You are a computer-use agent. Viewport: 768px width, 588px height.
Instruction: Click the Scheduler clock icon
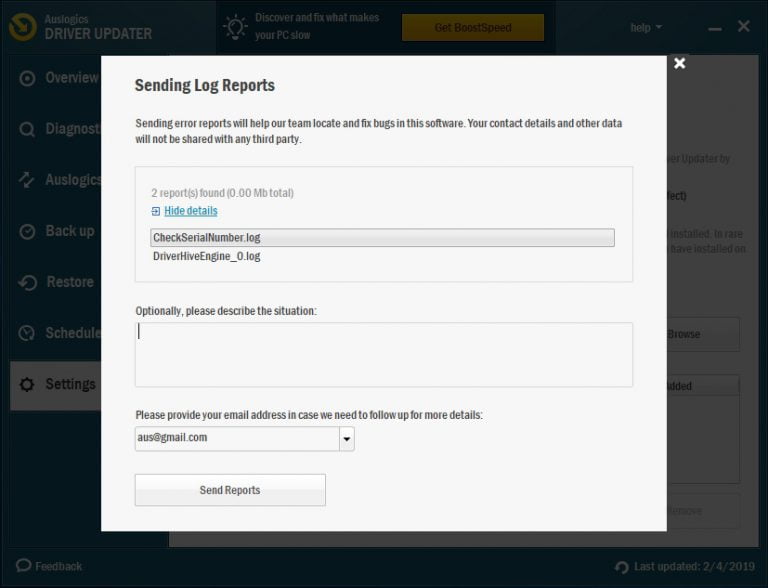point(27,333)
